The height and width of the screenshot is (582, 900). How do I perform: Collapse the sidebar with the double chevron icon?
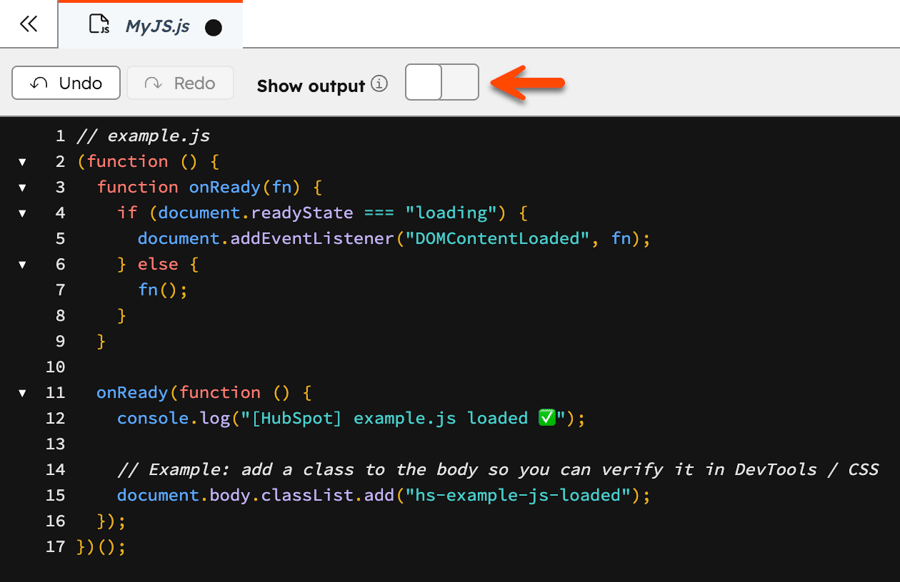28,24
